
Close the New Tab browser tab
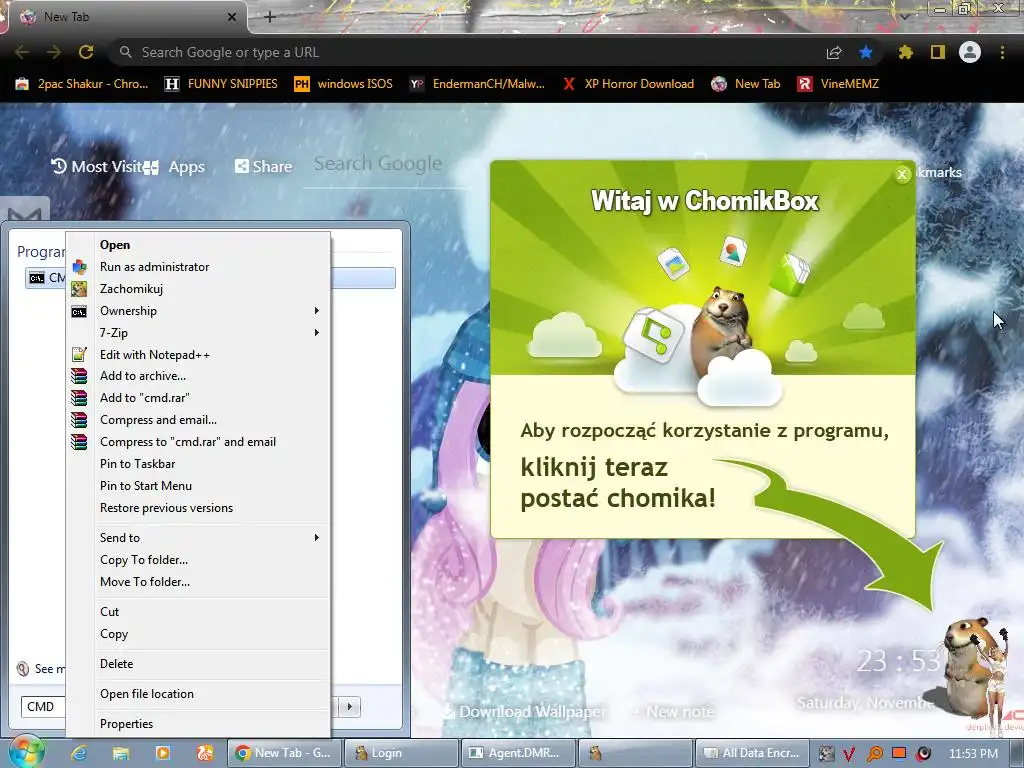[231, 17]
